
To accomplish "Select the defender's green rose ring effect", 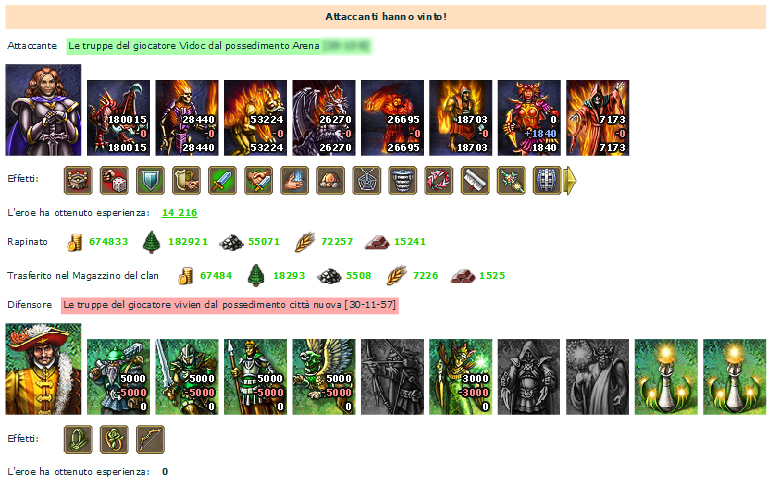I will coord(114,439).
